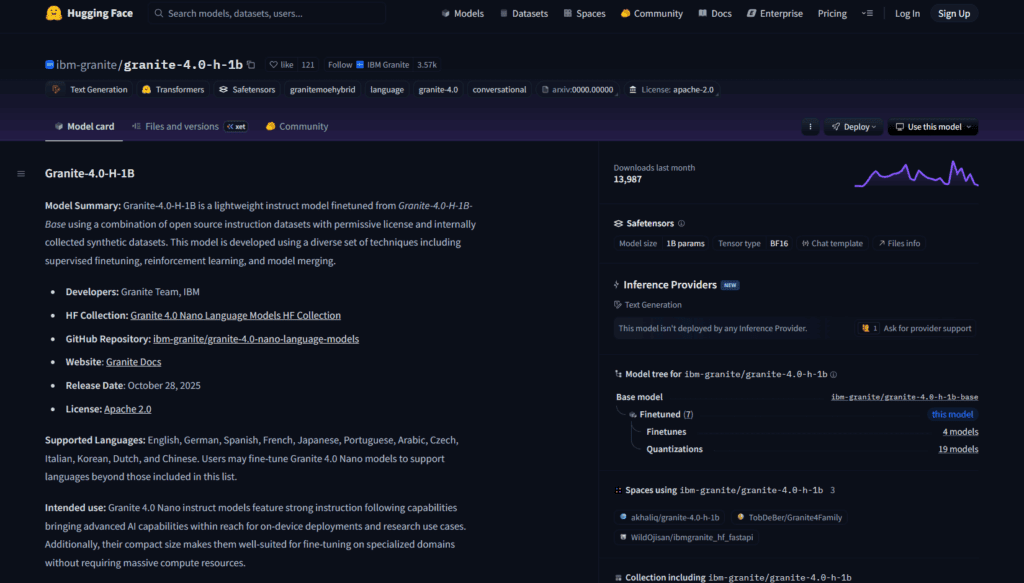
Task: Click Ask for provider support
Action: (x=917, y=328)
